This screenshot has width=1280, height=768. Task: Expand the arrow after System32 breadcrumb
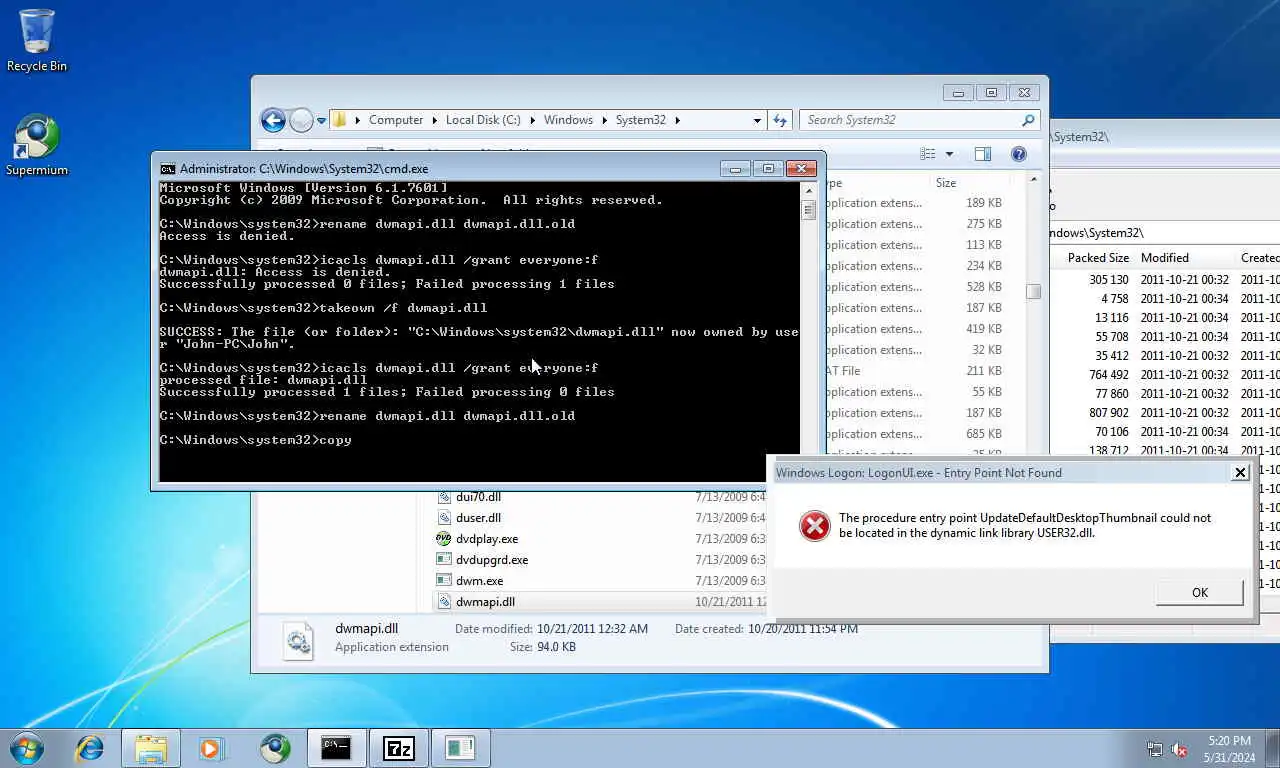tap(677, 120)
